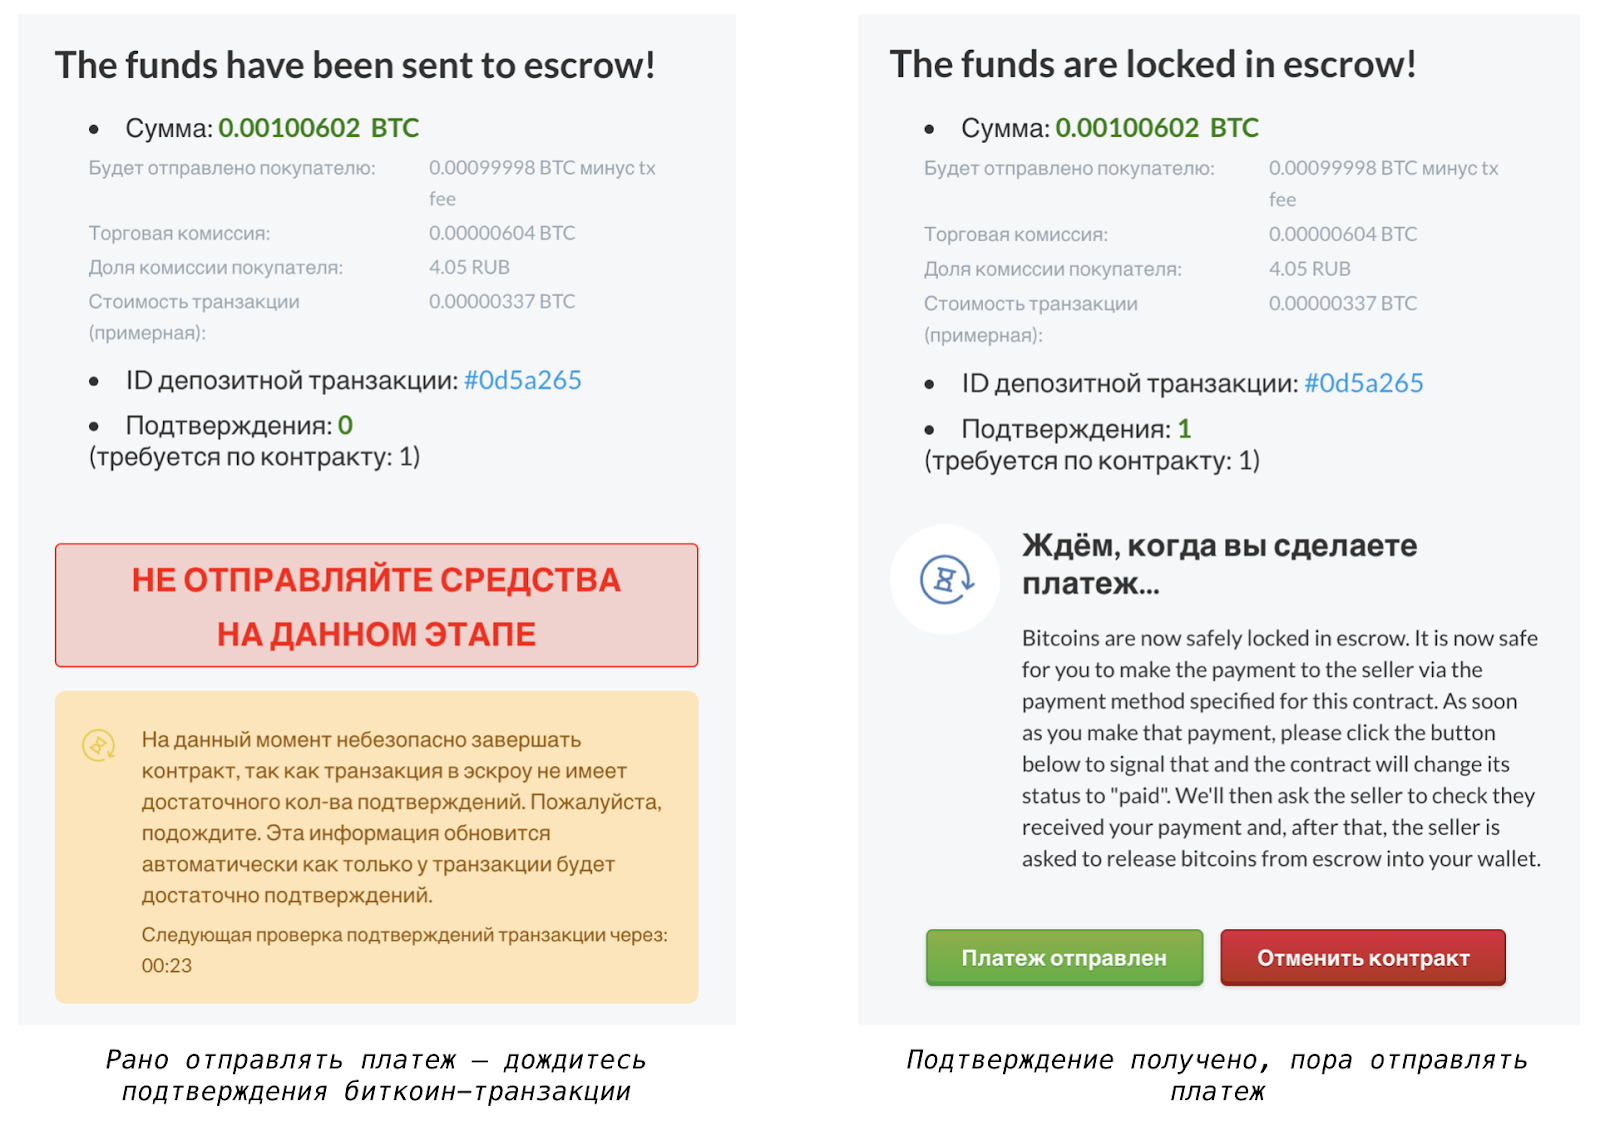Image resolution: width=1600 pixels, height=1146 pixels.
Task: Click the "The funds have been sent to escrow!" heading
Action: (x=355, y=66)
